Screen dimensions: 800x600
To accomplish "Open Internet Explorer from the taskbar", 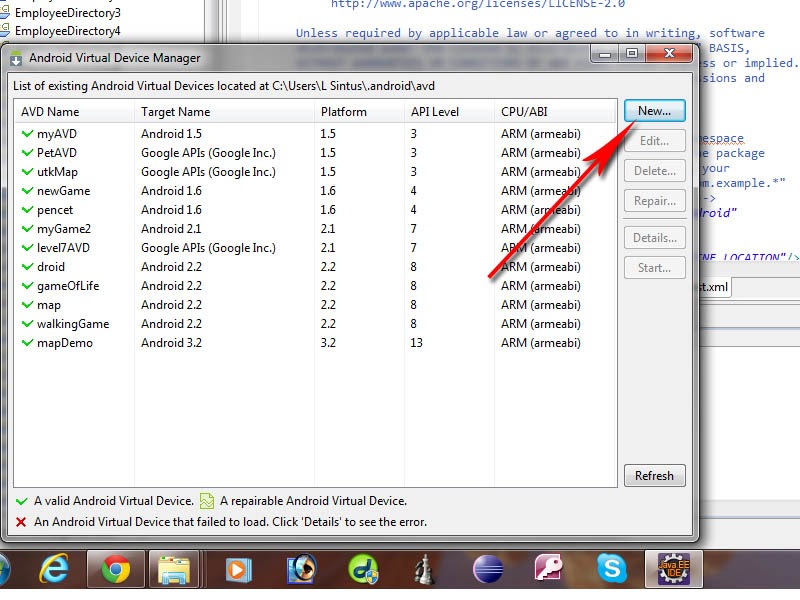I will pyautogui.click(x=54, y=568).
